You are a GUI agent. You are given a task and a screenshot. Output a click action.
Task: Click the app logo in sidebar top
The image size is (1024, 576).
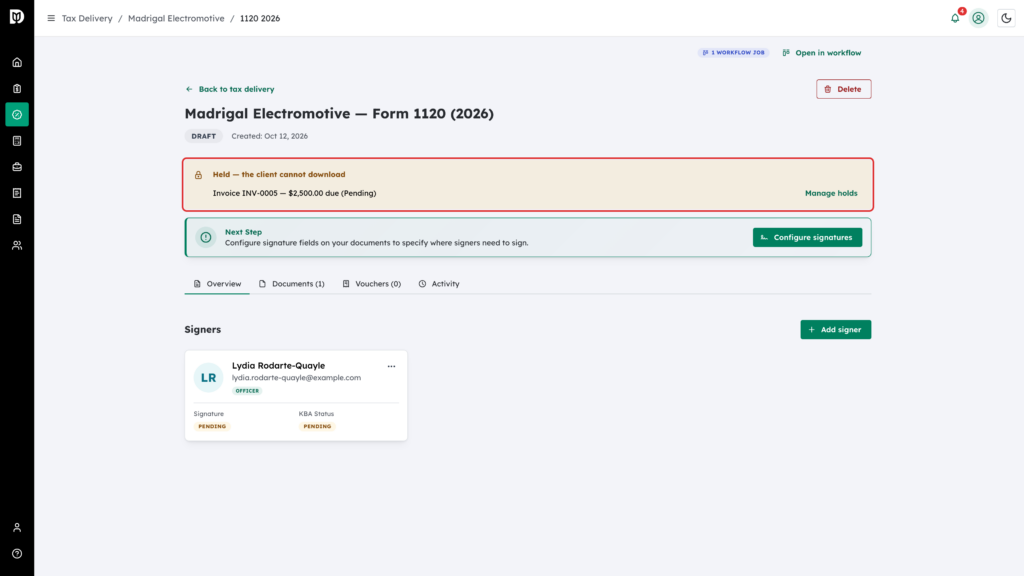coord(17,17)
